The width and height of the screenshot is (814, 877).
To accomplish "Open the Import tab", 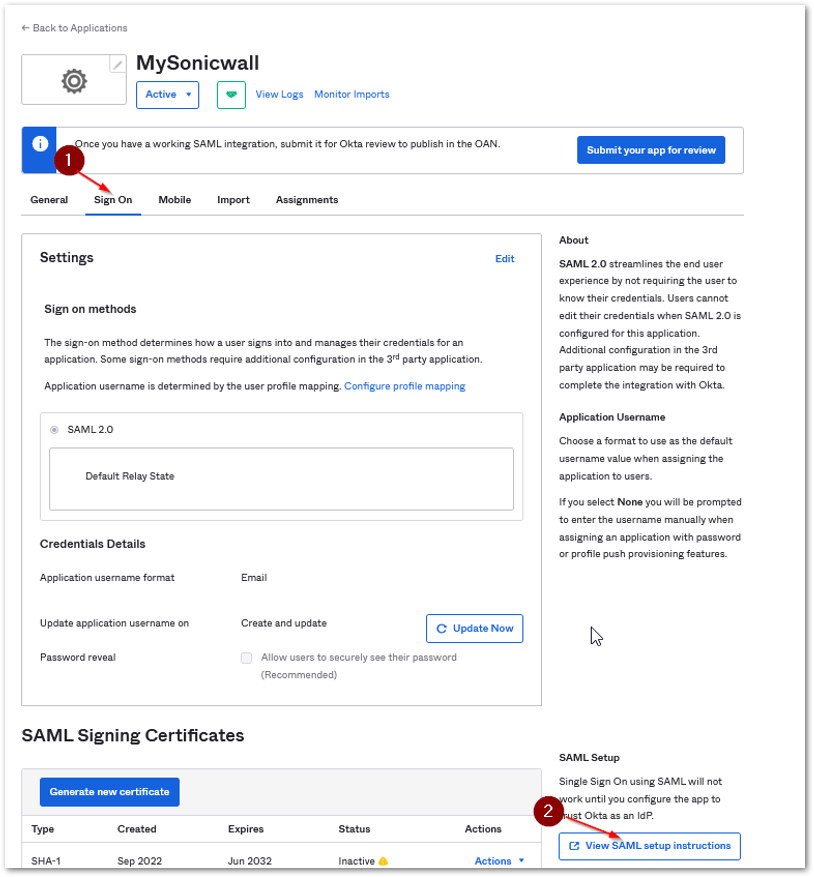I will coord(233,200).
